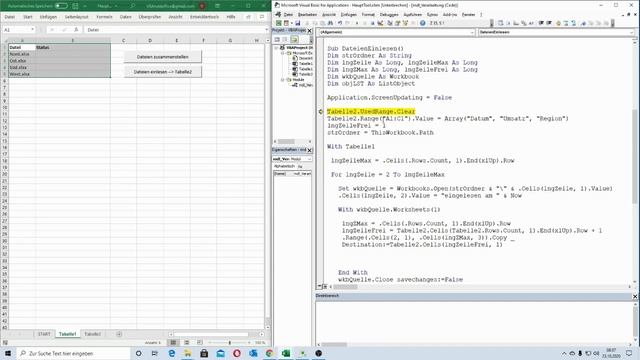Viewport: 640px width, 360px height.
Task: Select column C header in Excel
Action: (123, 40)
